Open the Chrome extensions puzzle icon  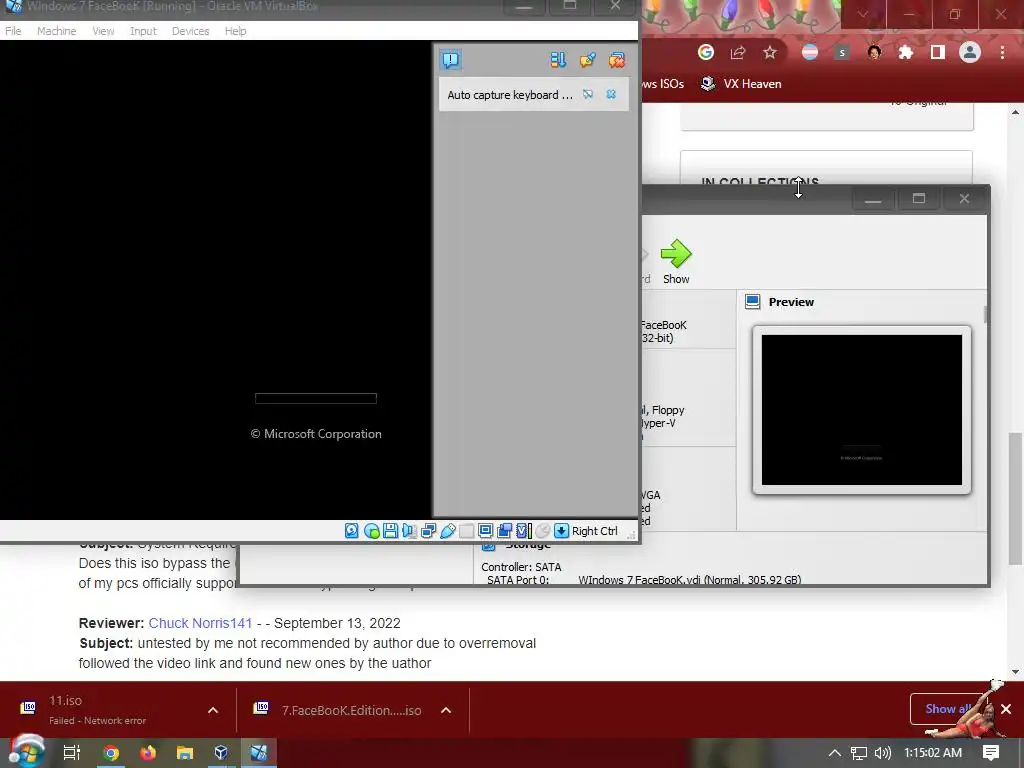(906, 52)
